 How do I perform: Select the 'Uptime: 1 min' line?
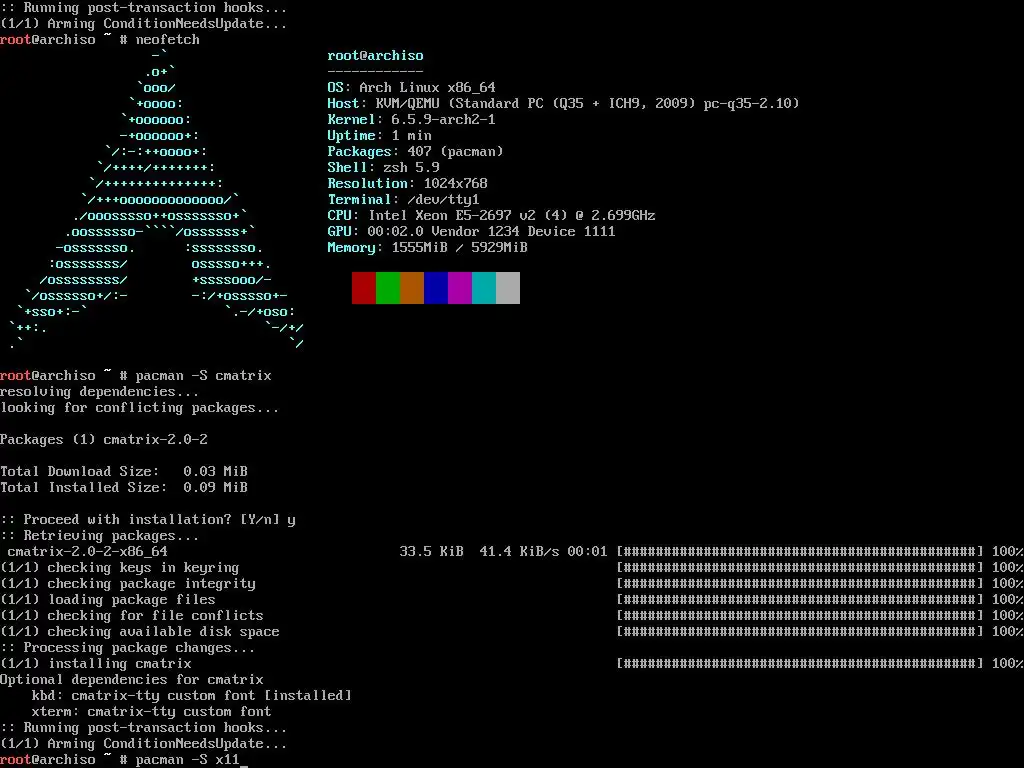point(379,135)
